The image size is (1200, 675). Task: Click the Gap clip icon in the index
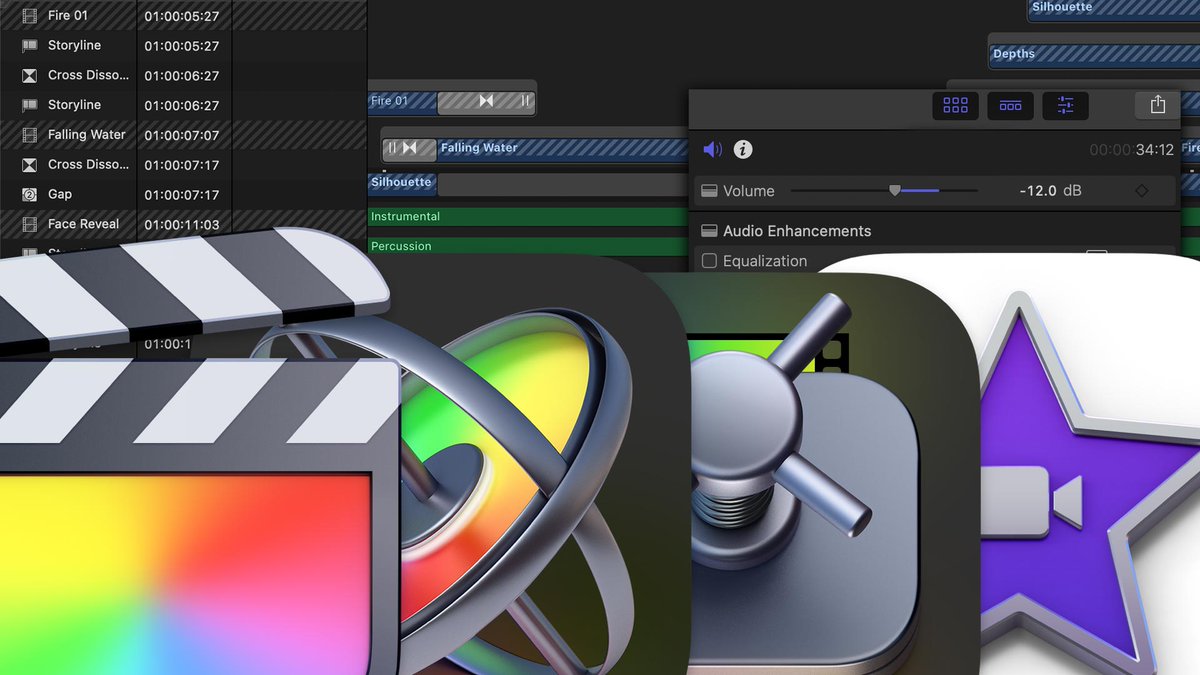(x=29, y=194)
